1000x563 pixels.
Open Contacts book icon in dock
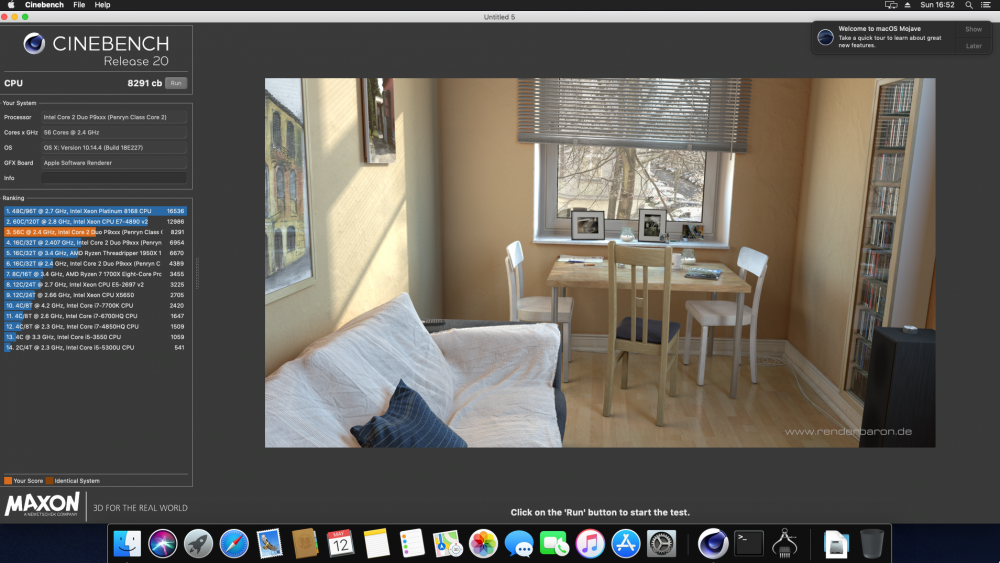pyautogui.click(x=305, y=544)
